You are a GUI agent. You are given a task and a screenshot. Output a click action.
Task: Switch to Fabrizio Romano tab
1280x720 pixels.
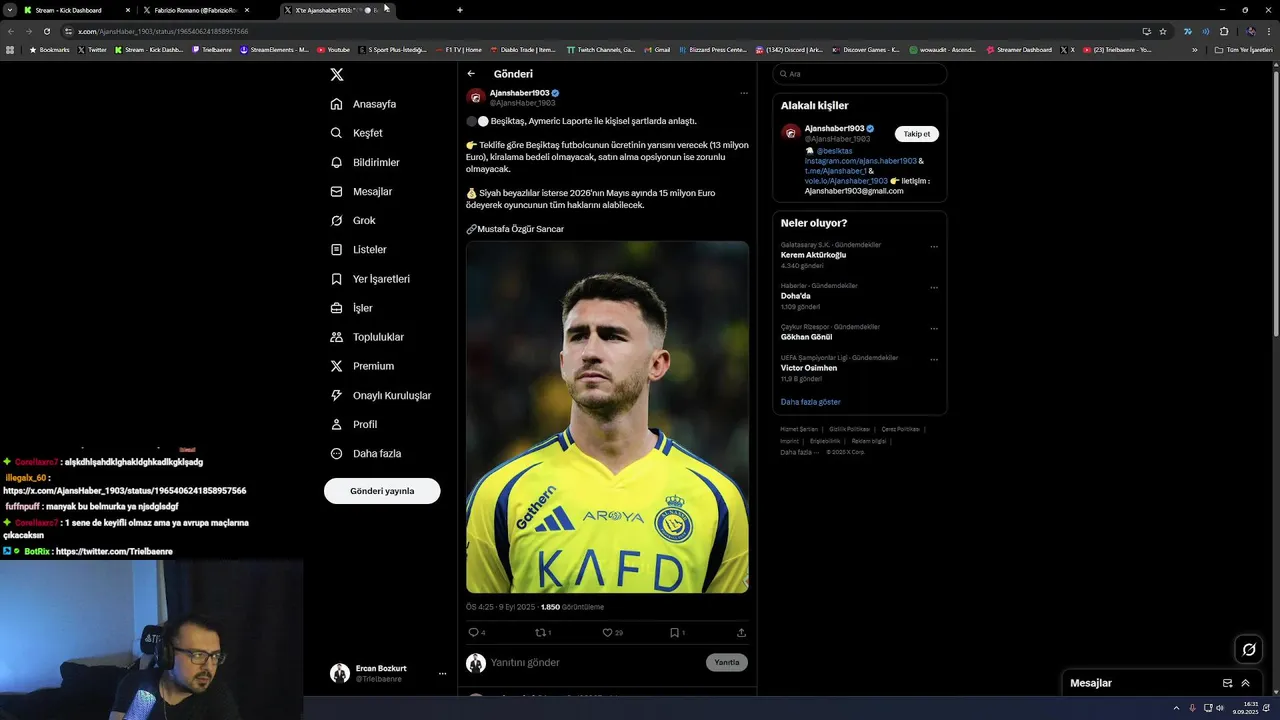click(x=195, y=10)
